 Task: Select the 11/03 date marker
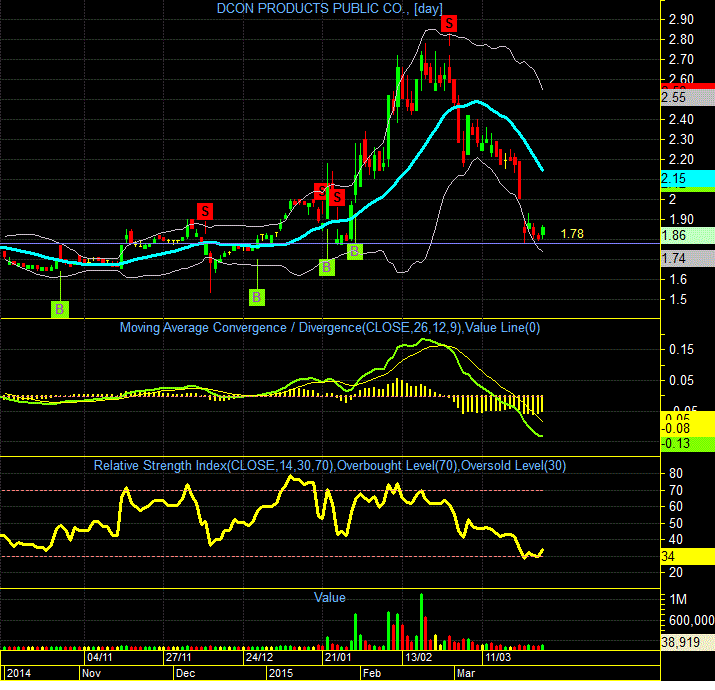click(x=498, y=658)
